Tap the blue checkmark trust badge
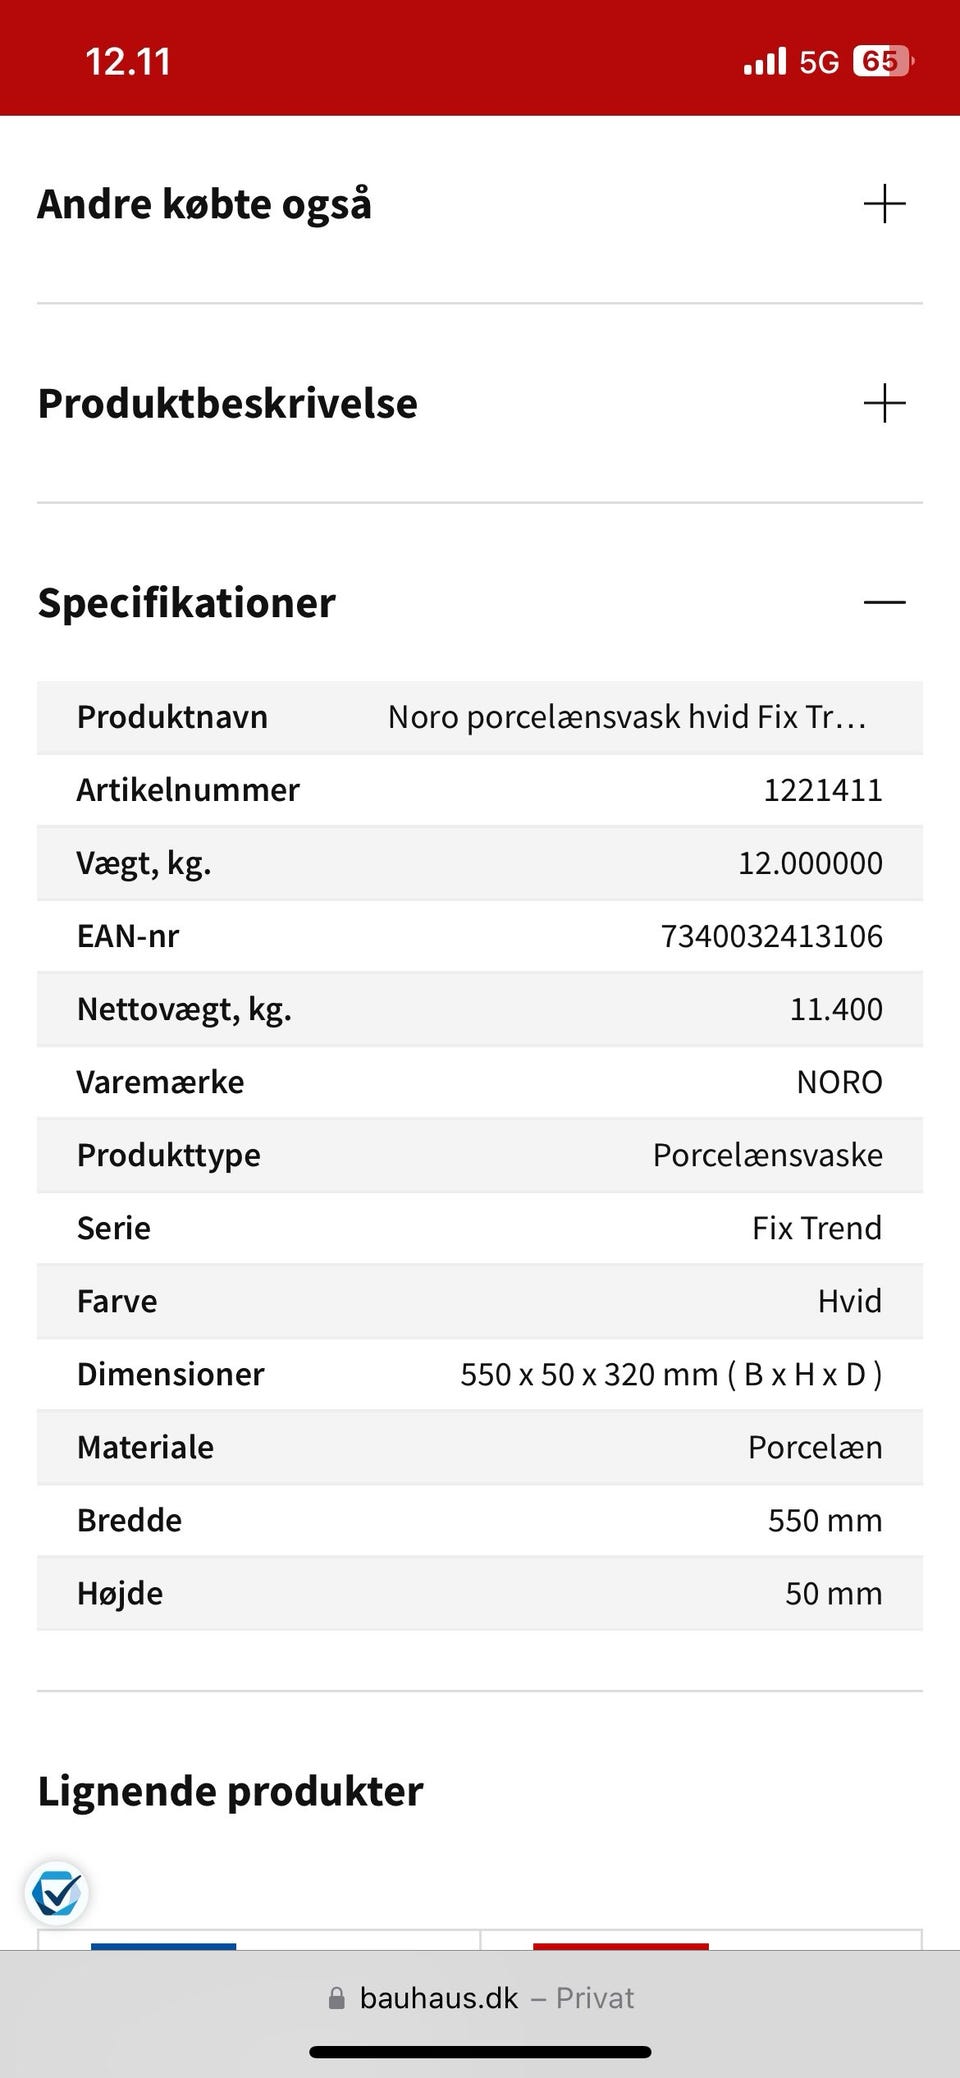 click(57, 1893)
